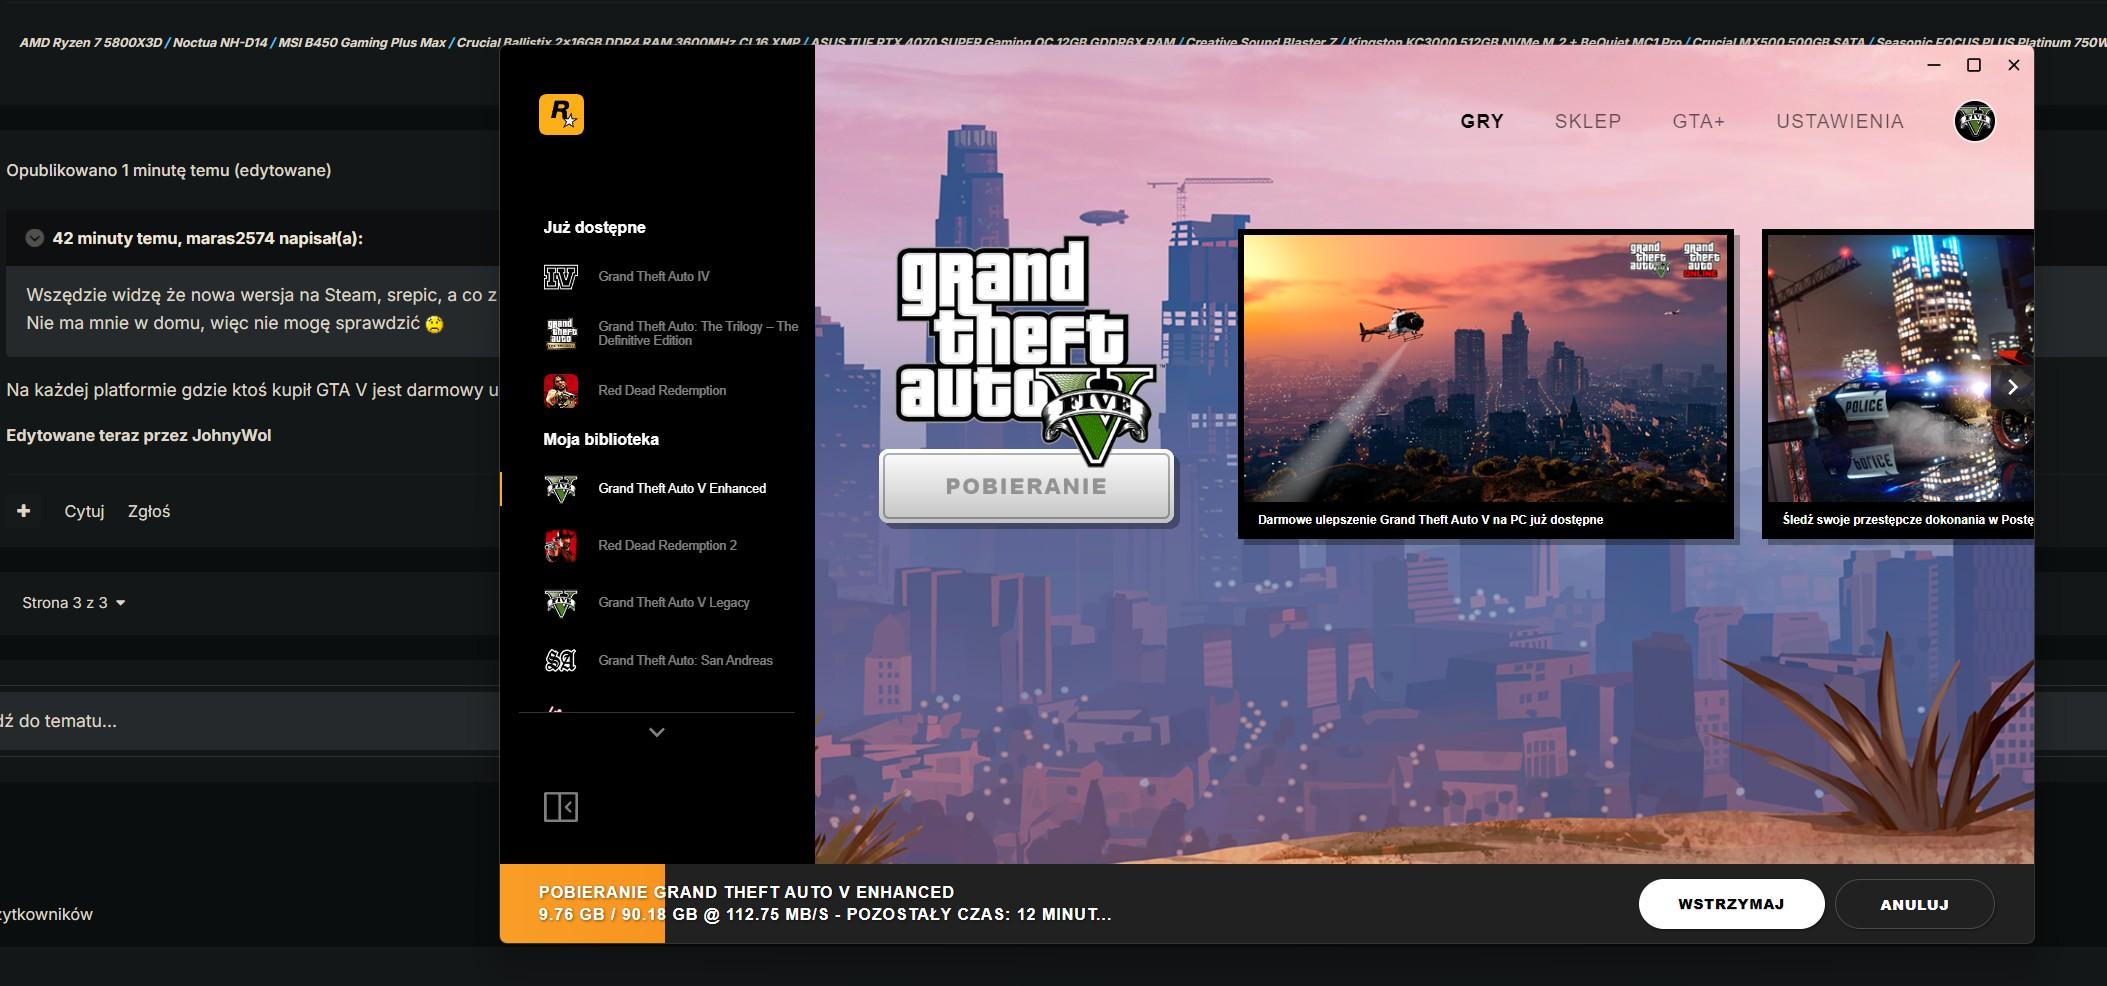Click the Red Dead Redemption title text
The image size is (2107, 986).
[x=662, y=391]
